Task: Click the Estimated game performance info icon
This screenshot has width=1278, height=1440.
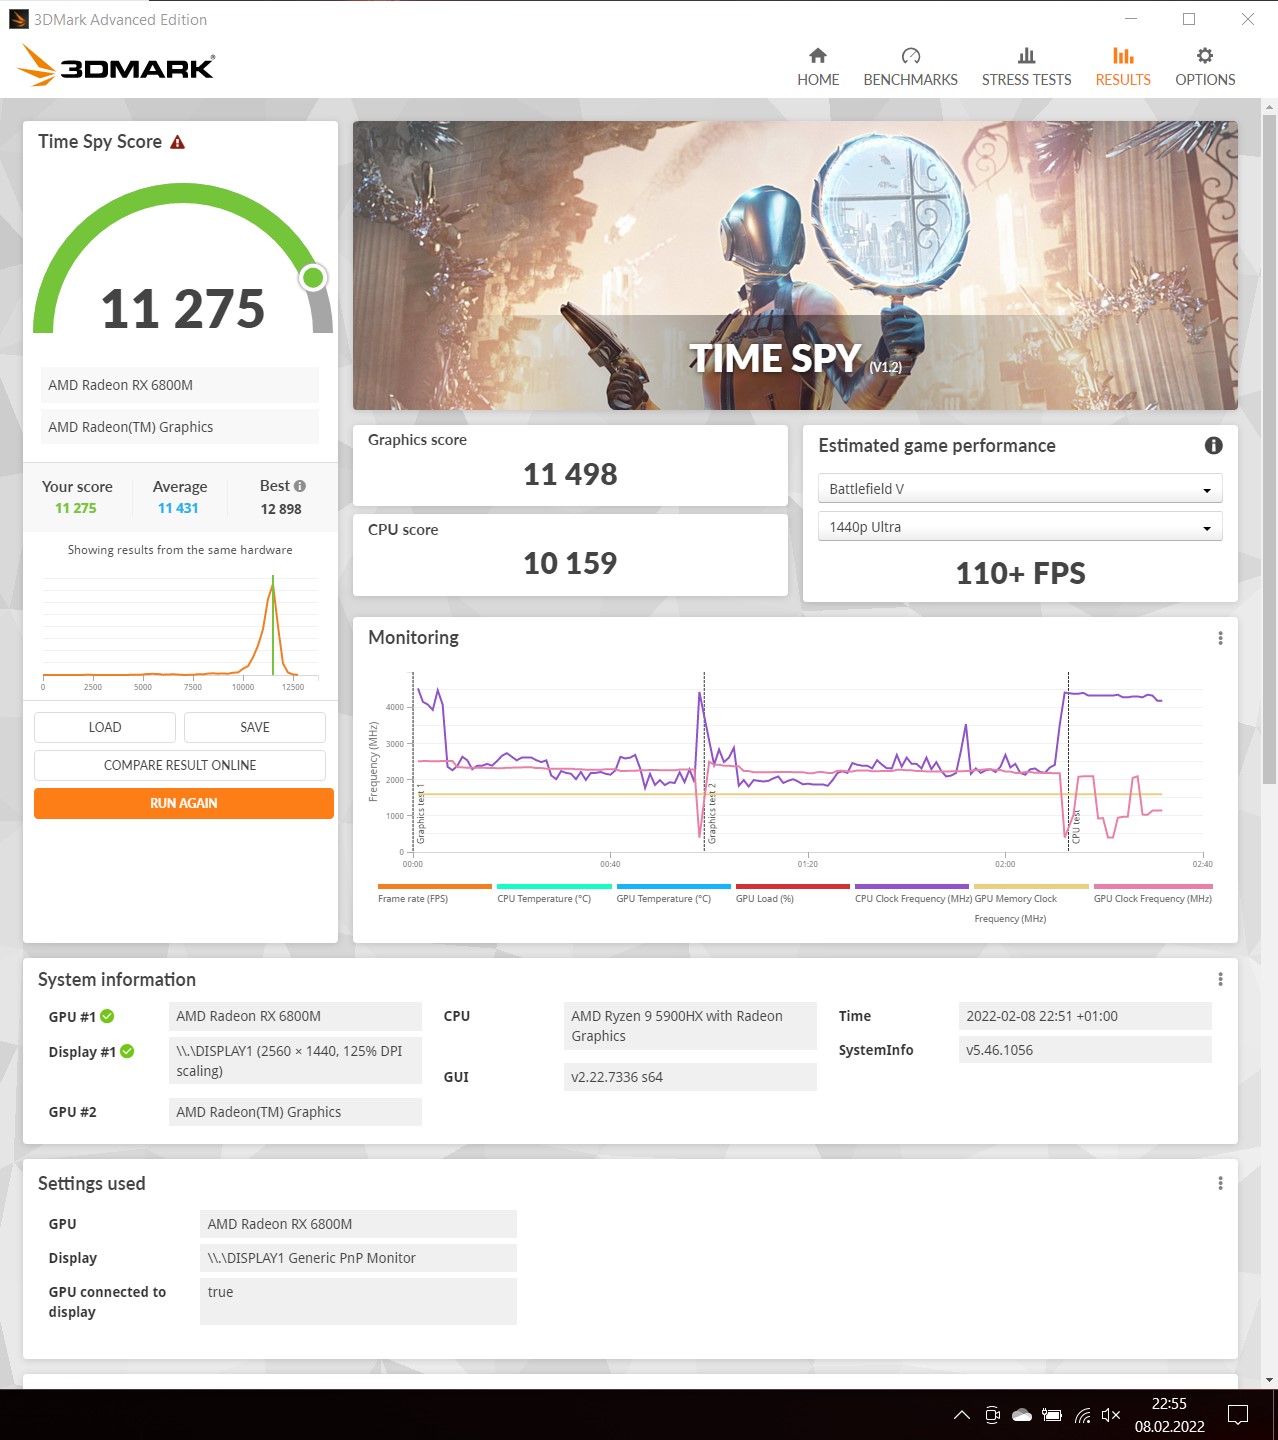Action: (x=1213, y=446)
